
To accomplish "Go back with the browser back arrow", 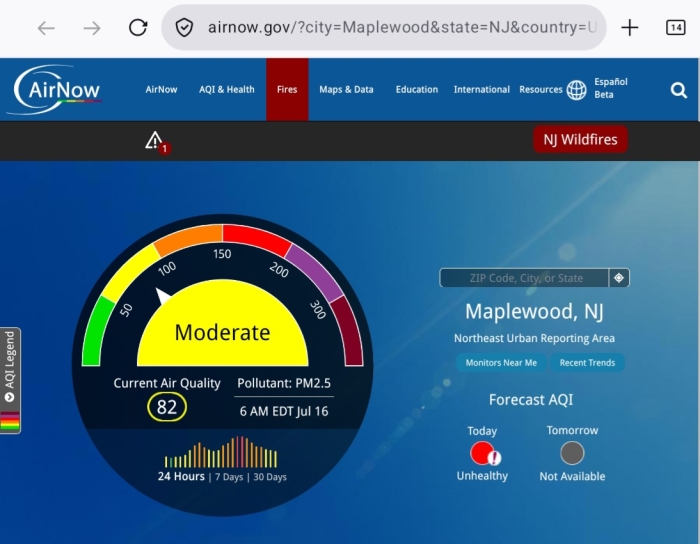I will pos(46,28).
